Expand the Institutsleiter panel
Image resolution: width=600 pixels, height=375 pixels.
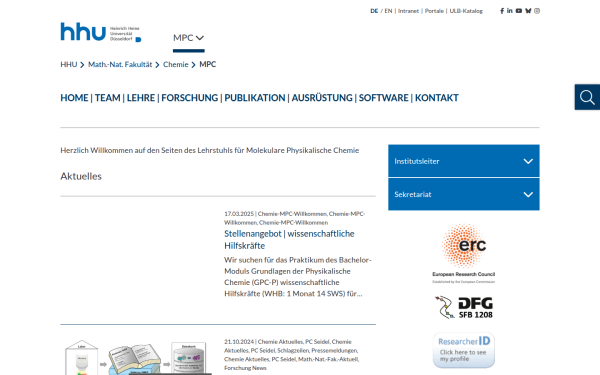coord(464,161)
